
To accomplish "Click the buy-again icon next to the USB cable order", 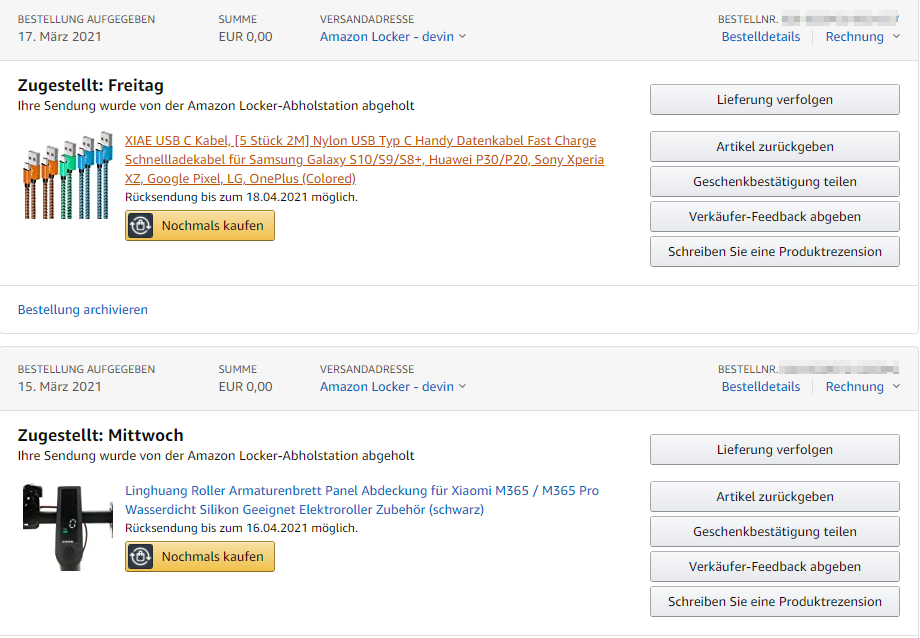I will pyautogui.click(x=140, y=225).
